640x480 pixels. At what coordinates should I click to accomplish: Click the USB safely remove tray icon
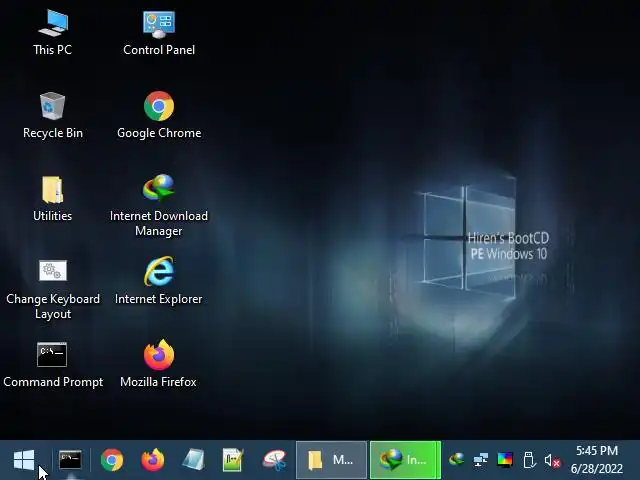[x=529, y=460]
